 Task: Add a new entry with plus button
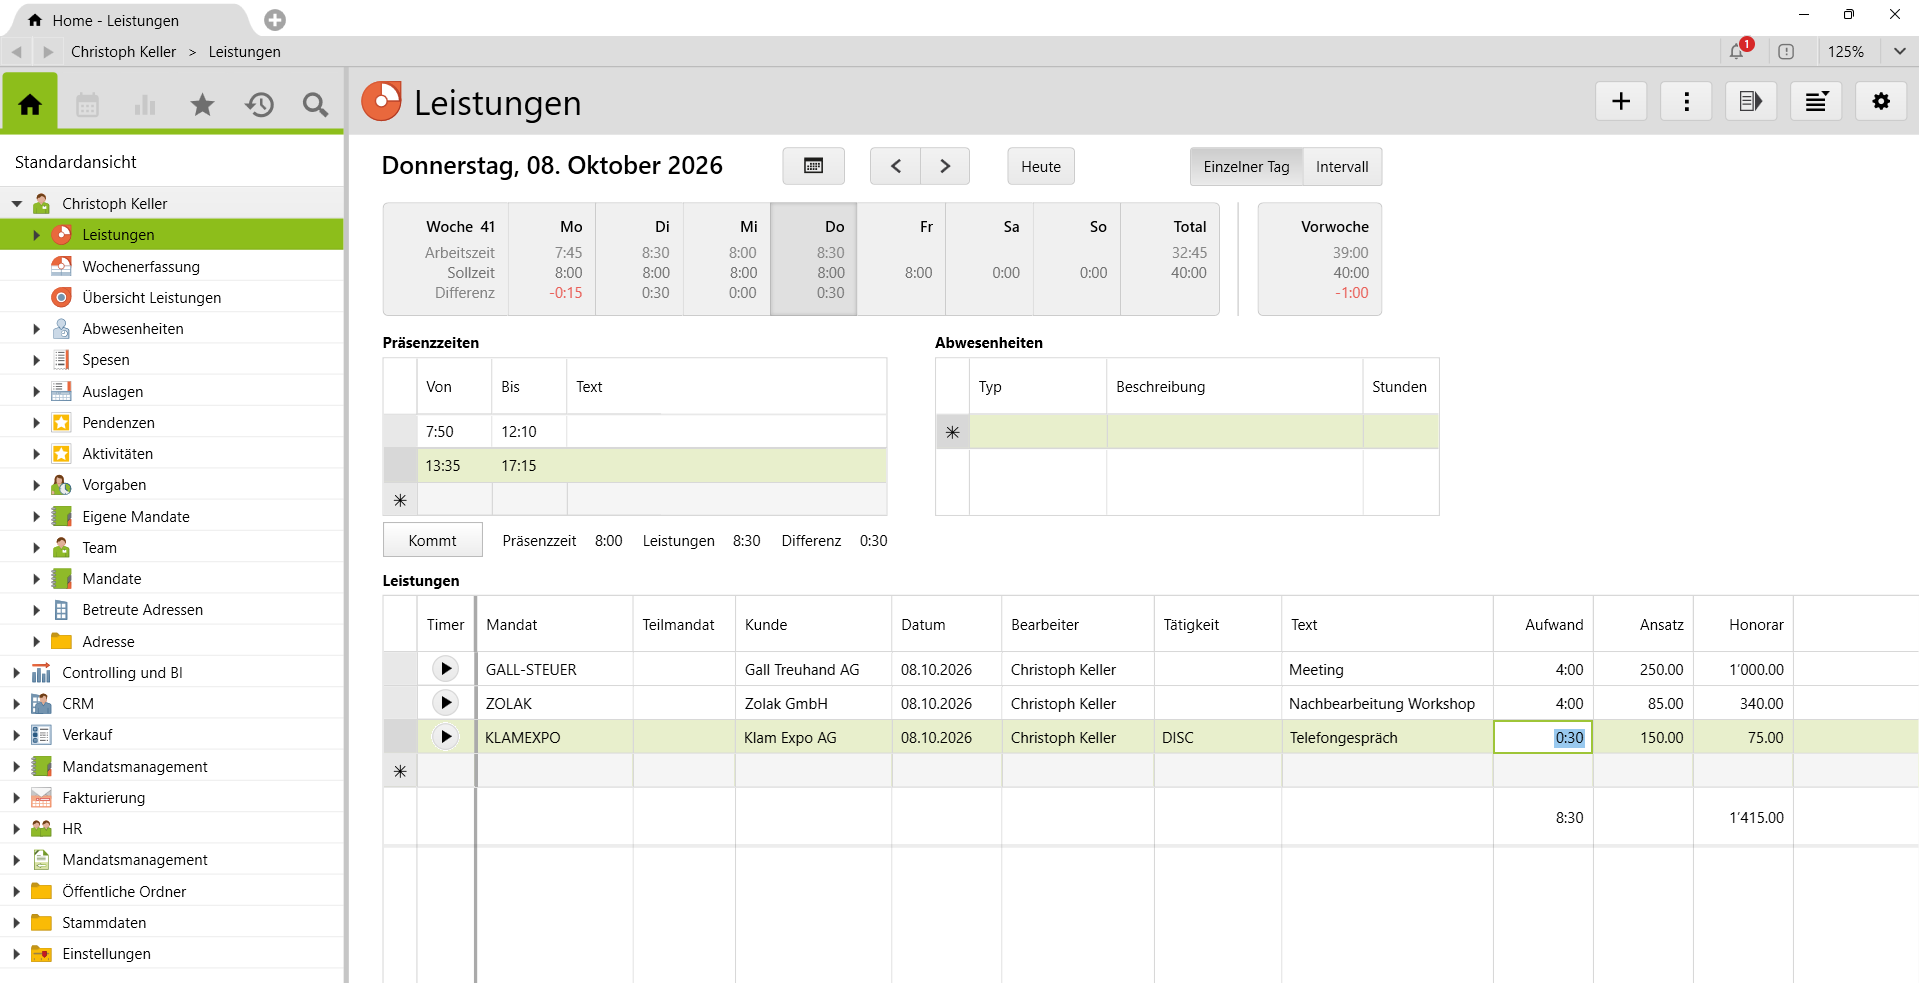pos(1621,101)
